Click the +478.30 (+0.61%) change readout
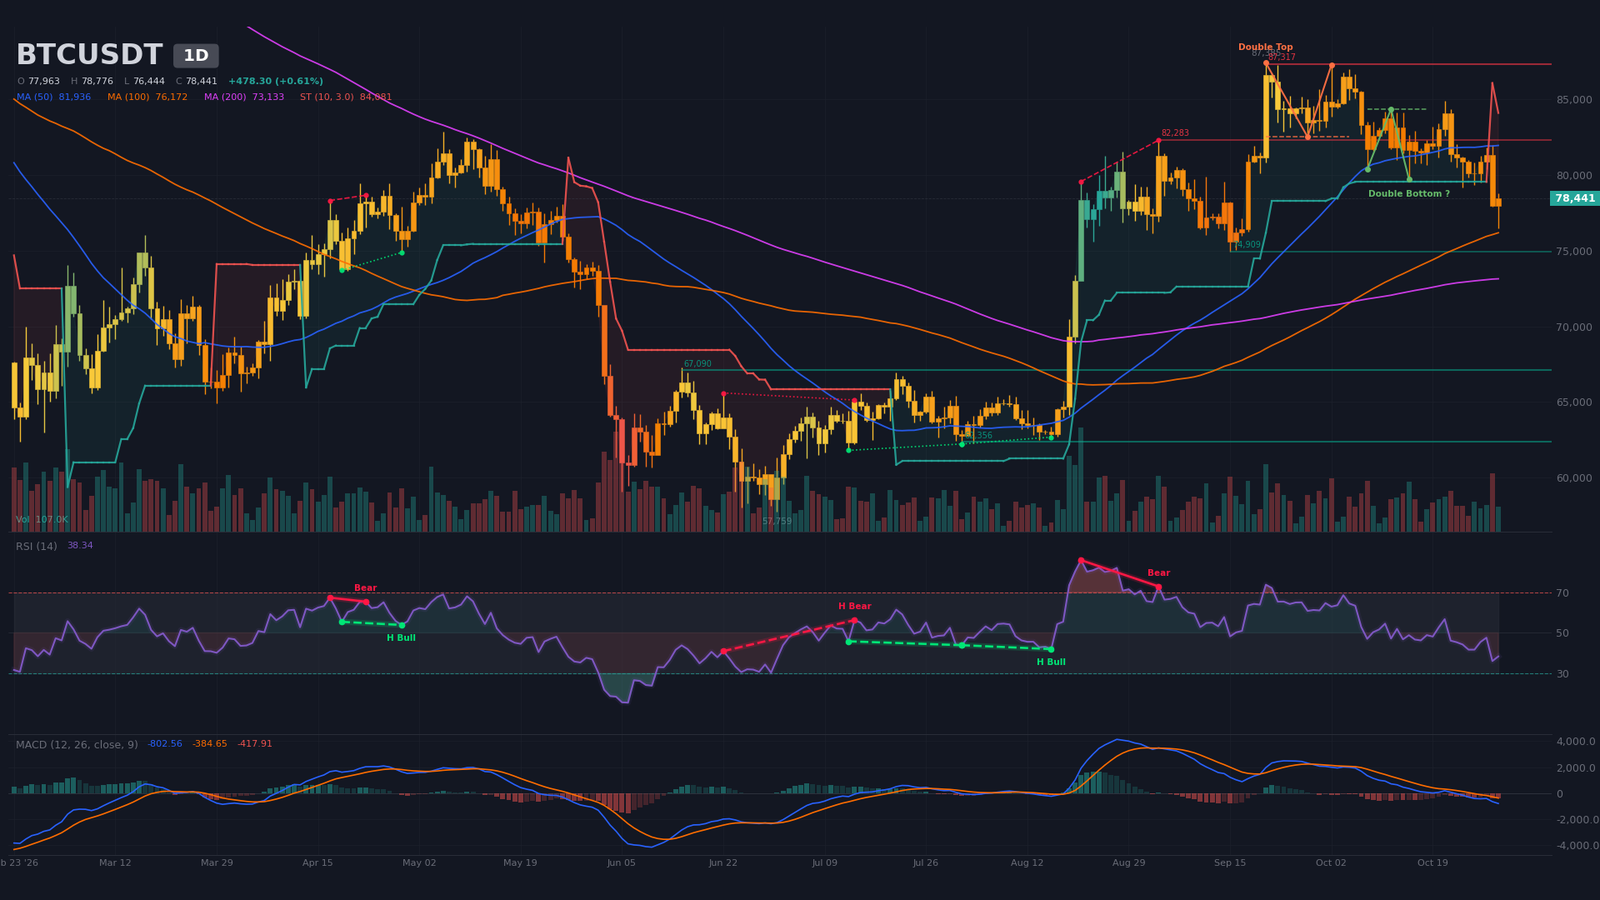1600x900 pixels. (275, 81)
